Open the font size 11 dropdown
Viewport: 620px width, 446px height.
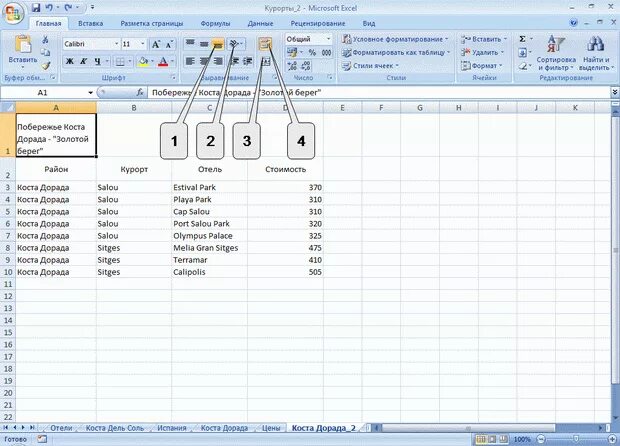[x=143, y=44]
